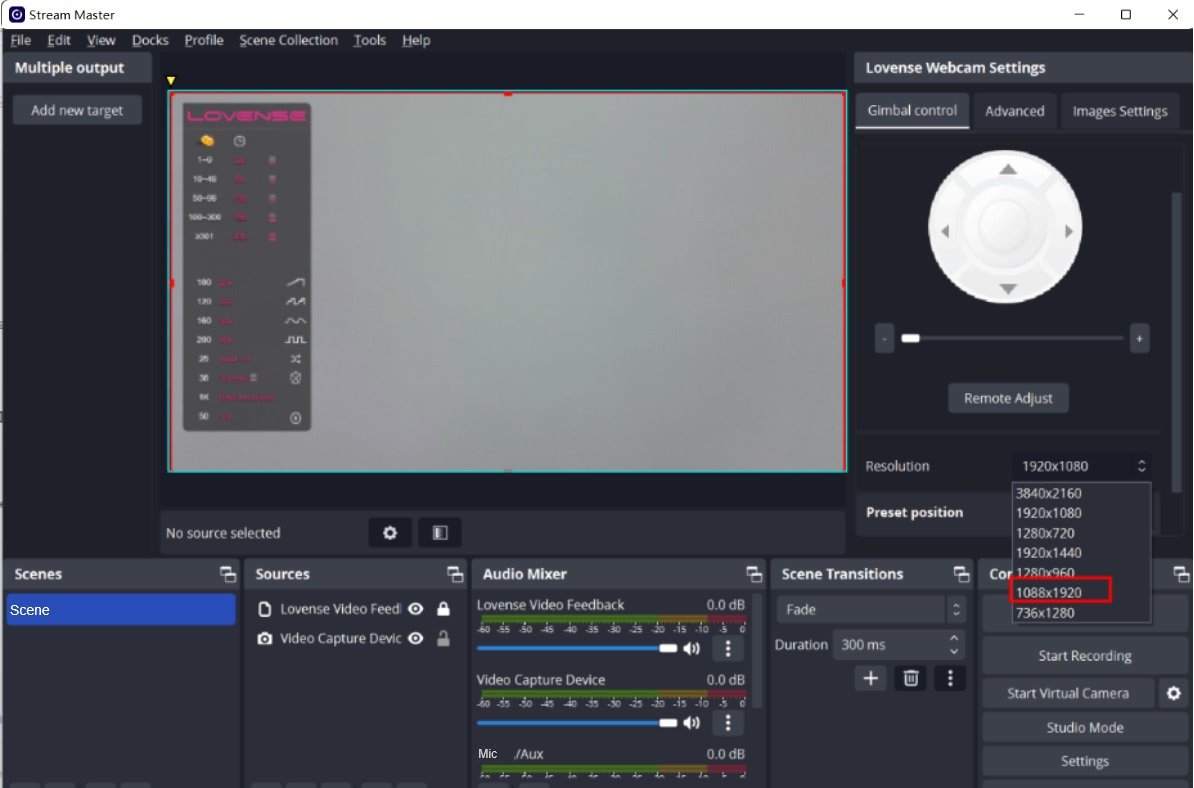Viewport: 1194px width, 788px height.
Task: Delete the scene transition trash icon
Action: pos(911,678)
